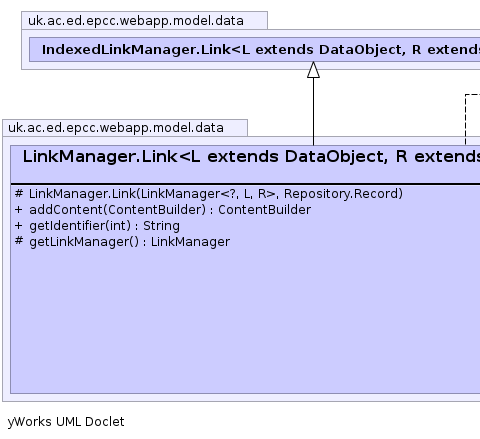Click the protected # marker beside constructor
Viewport: 480px width, 439px height.
click(19, 193)
